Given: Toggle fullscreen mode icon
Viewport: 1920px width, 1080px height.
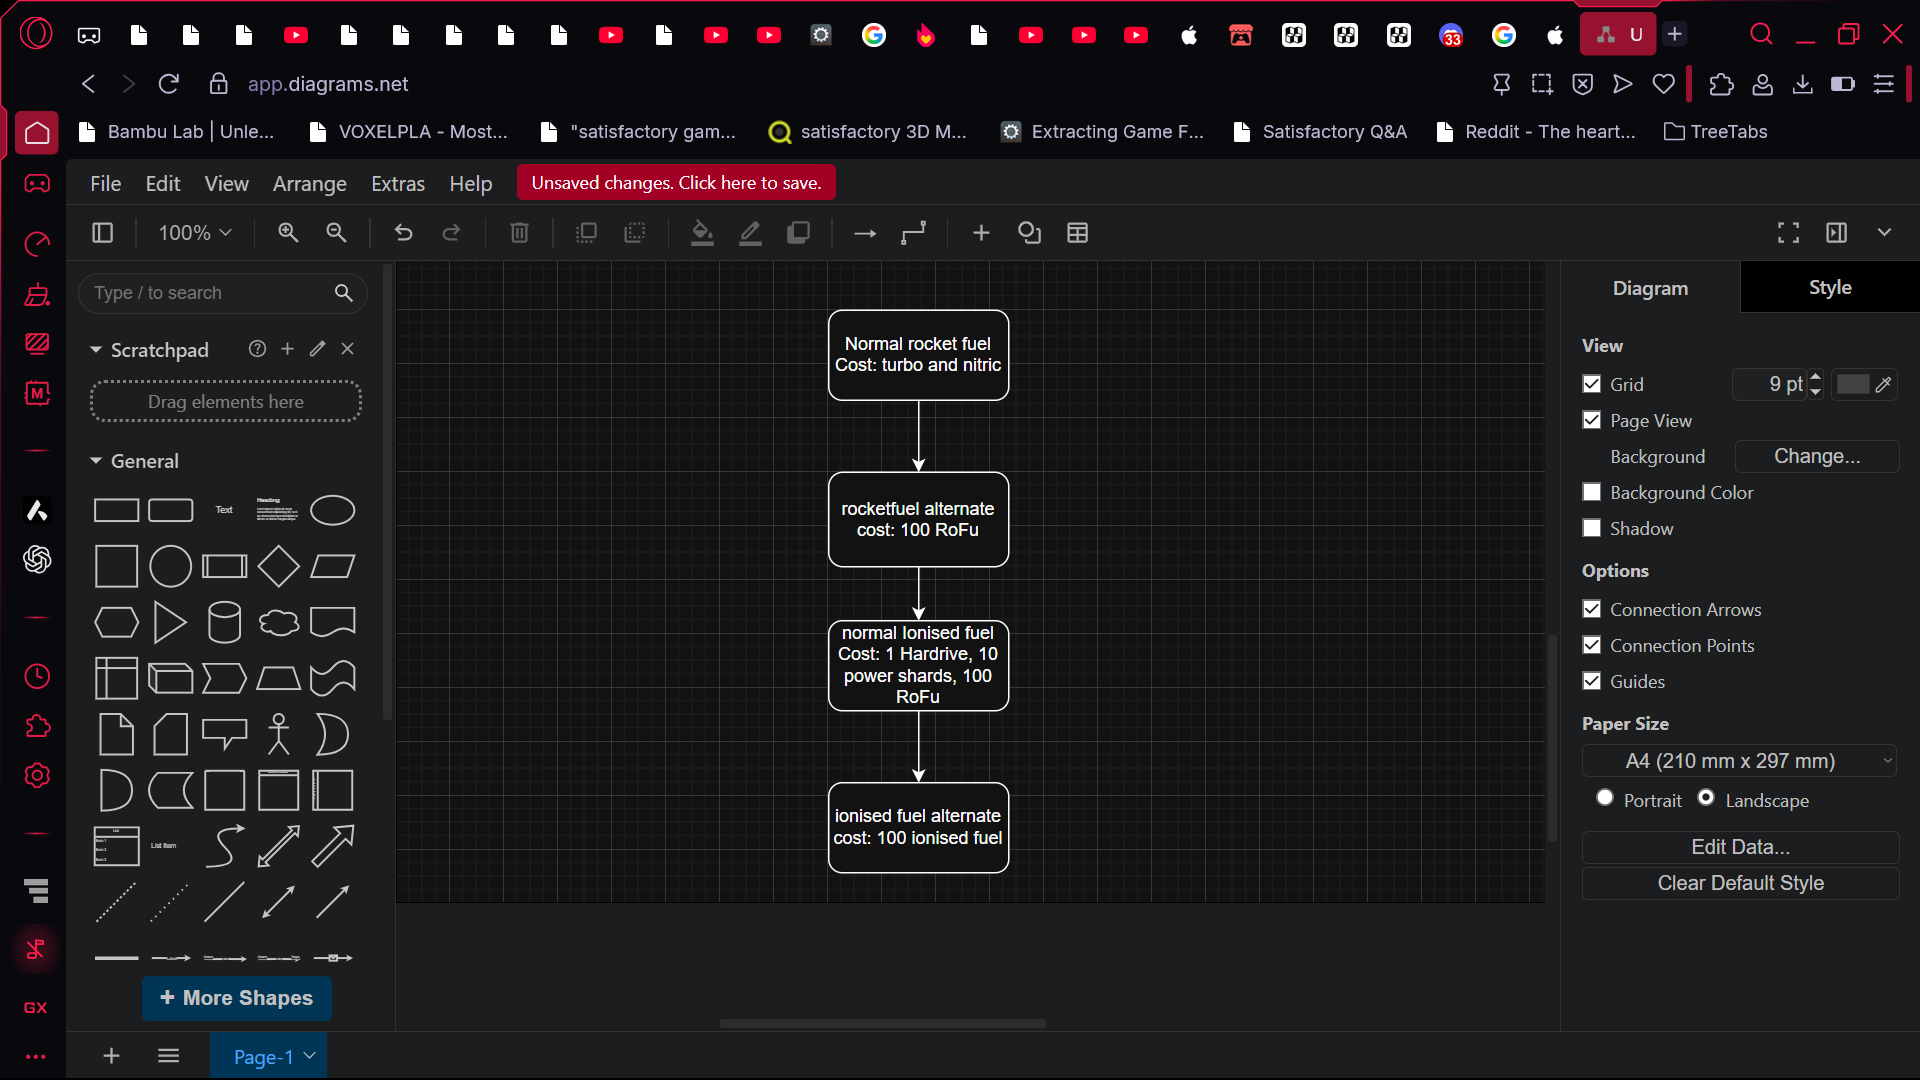Looking at the screenshot, I should point(1788,233).
